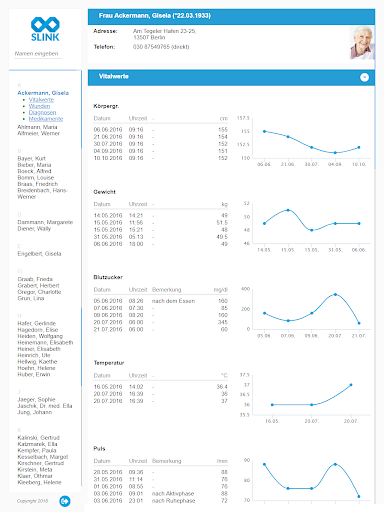Select patient Huber, Erwin

(34, 374)
